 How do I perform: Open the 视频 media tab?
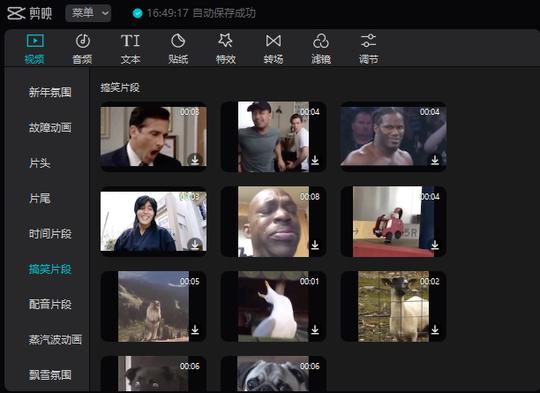click(35, 49)
